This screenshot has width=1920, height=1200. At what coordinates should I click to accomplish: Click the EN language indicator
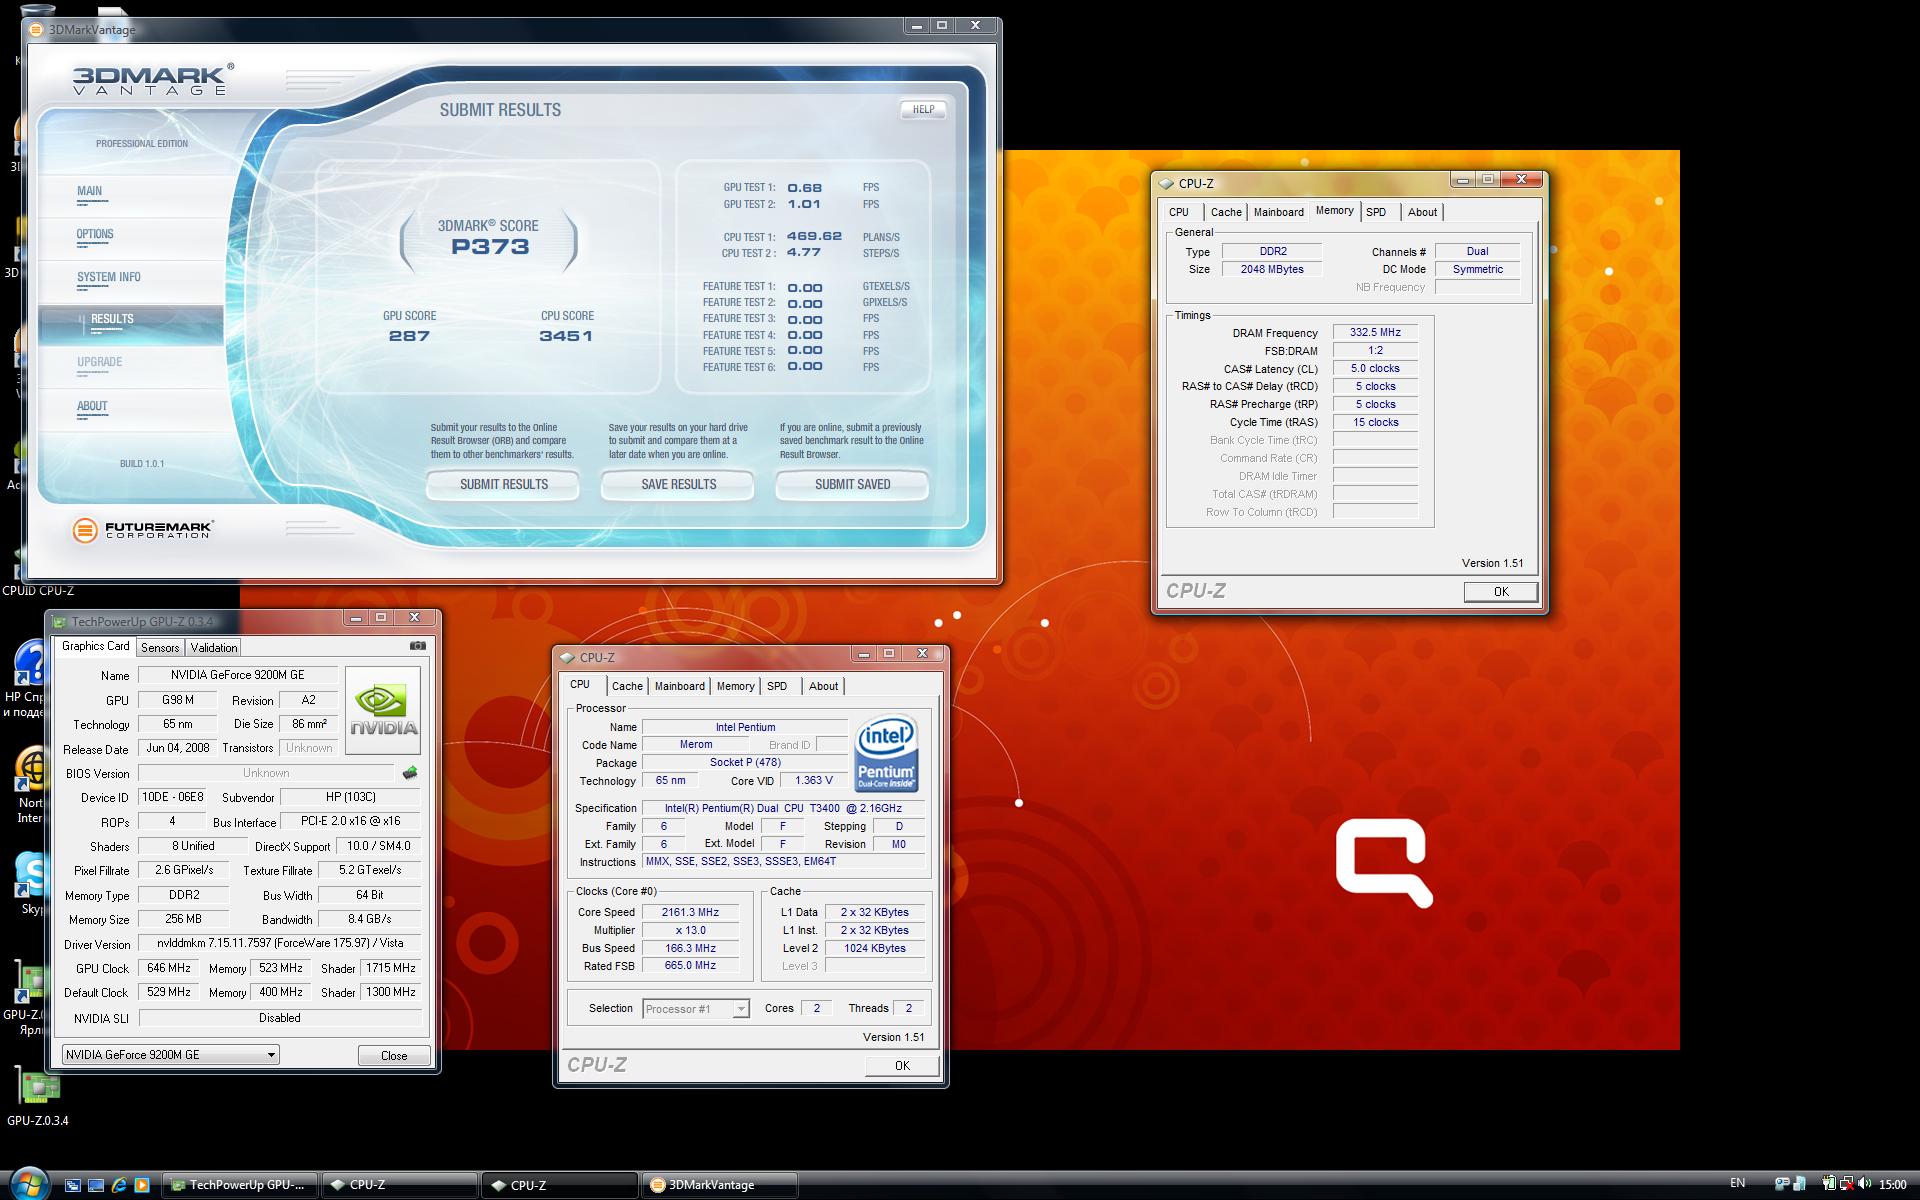[1738, 1183]
